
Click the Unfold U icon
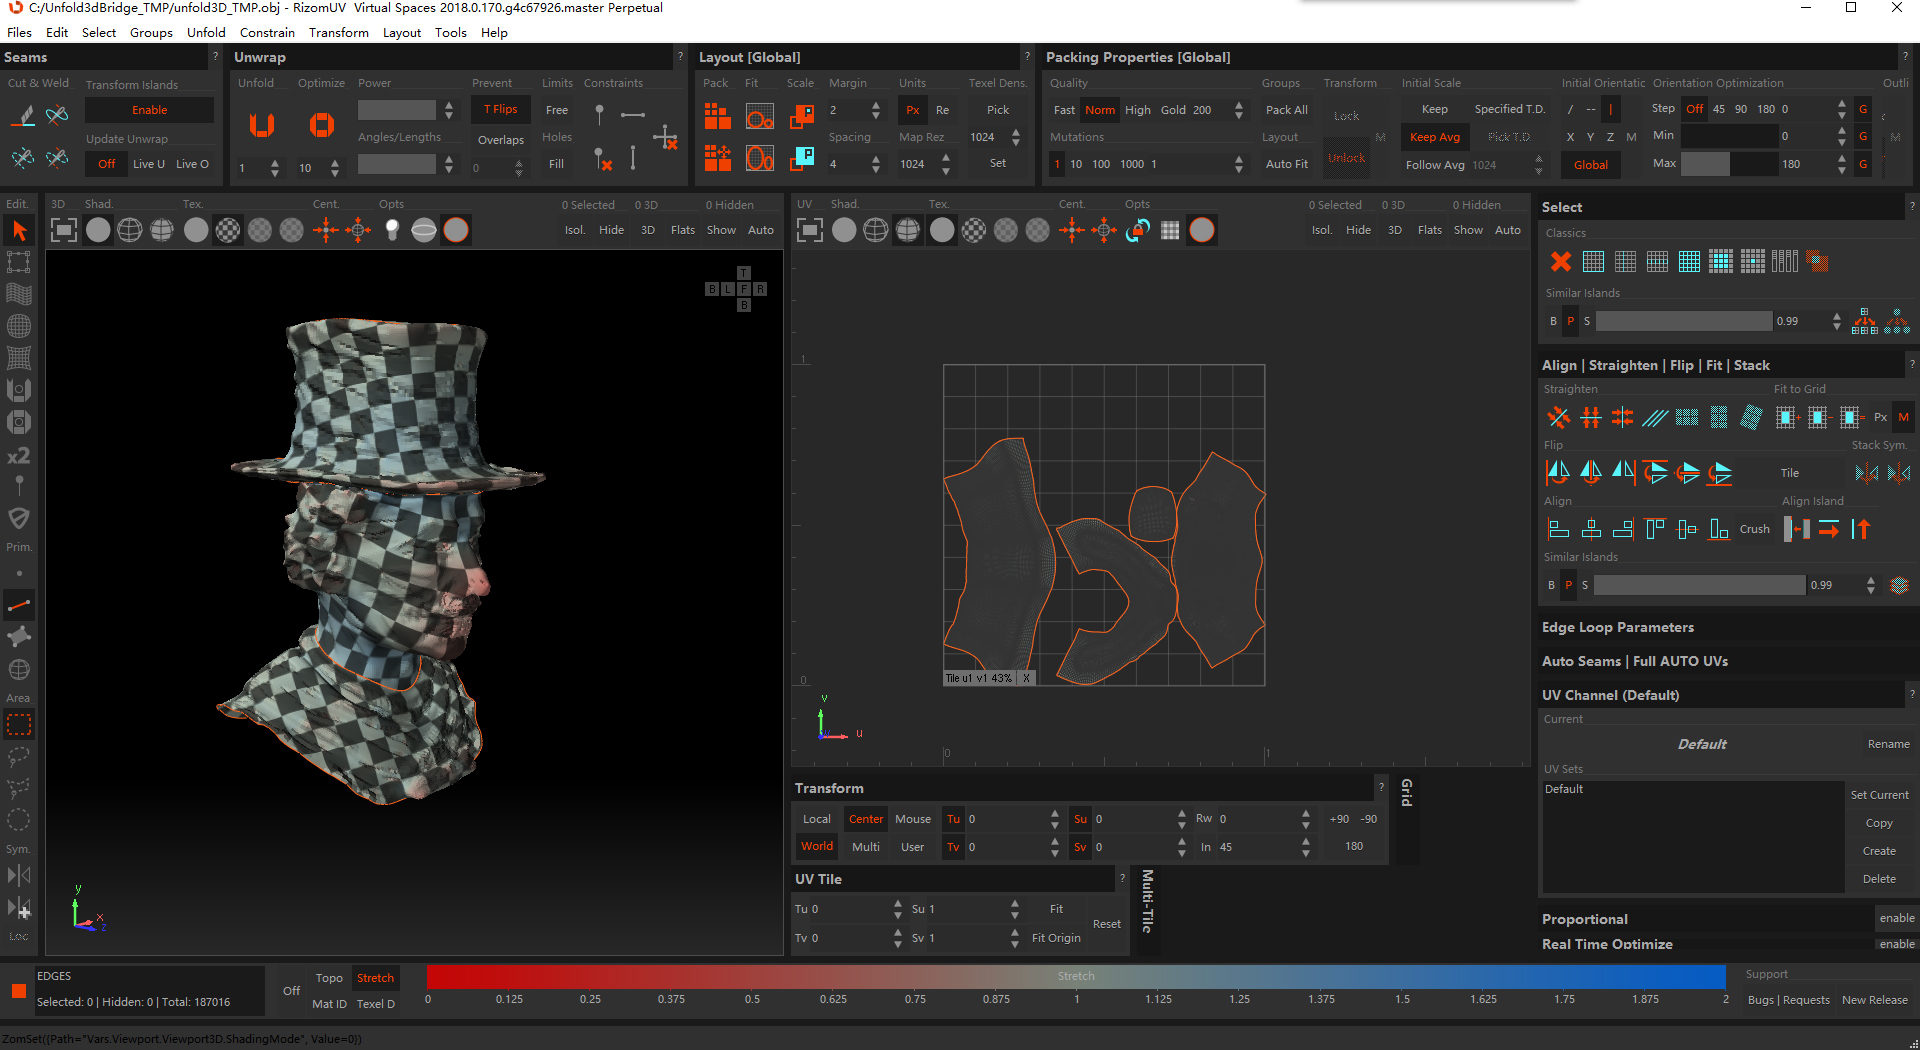[262, 125]
